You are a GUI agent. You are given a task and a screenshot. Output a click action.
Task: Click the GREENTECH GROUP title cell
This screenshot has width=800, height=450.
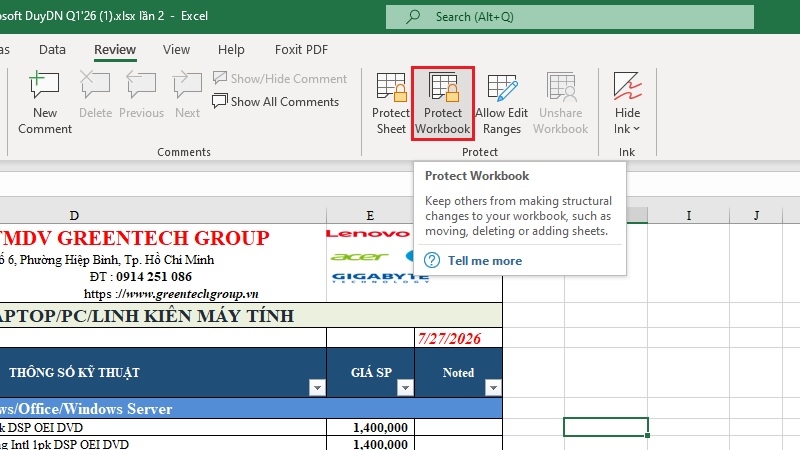pyautogui.click(x=135, y=238)
